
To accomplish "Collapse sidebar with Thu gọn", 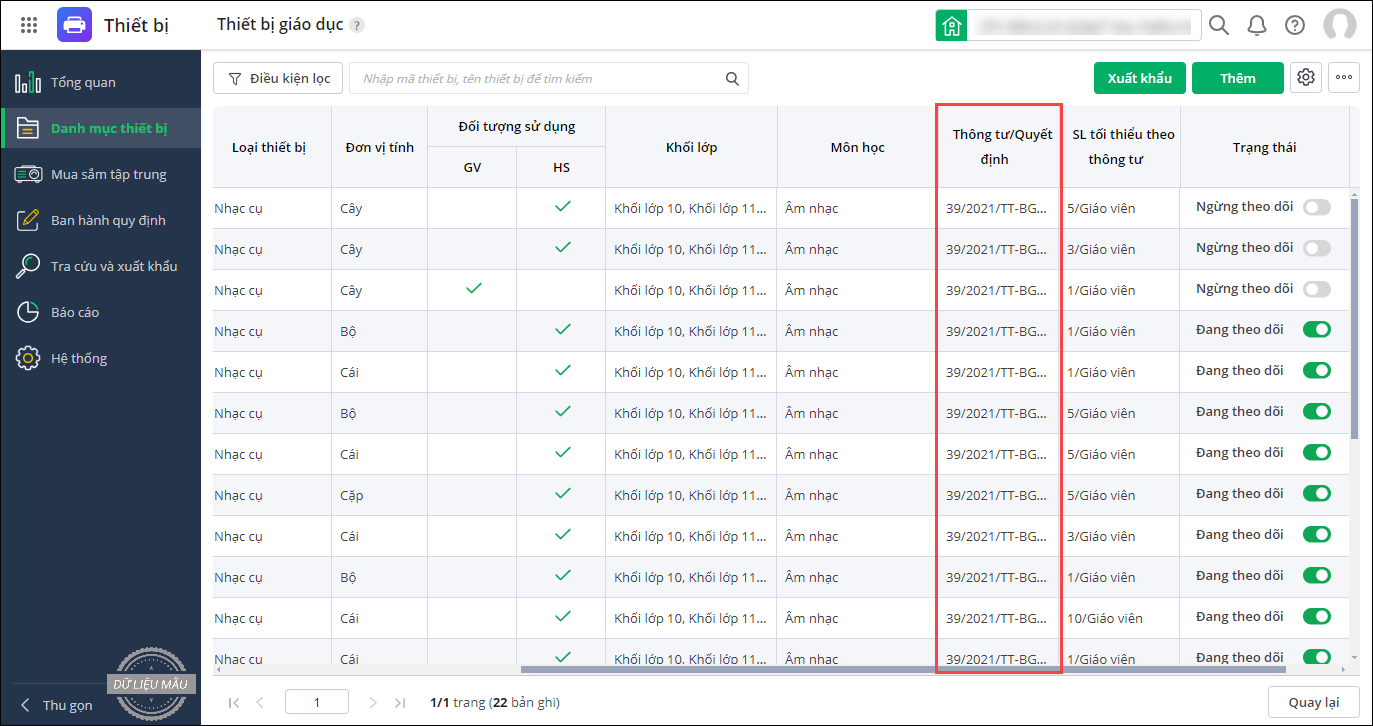I will coord(57,705).
